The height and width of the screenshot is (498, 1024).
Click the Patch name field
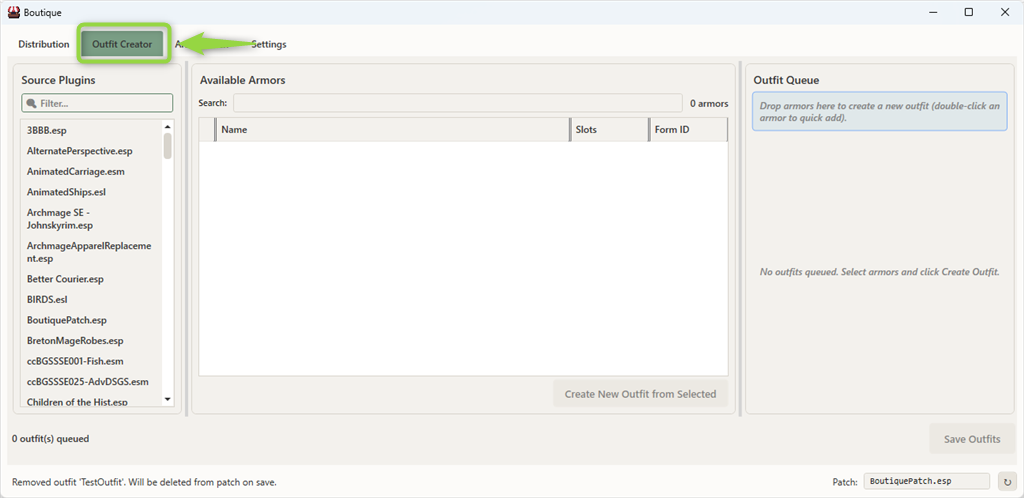pyautogui.click(x=926, y=481)
